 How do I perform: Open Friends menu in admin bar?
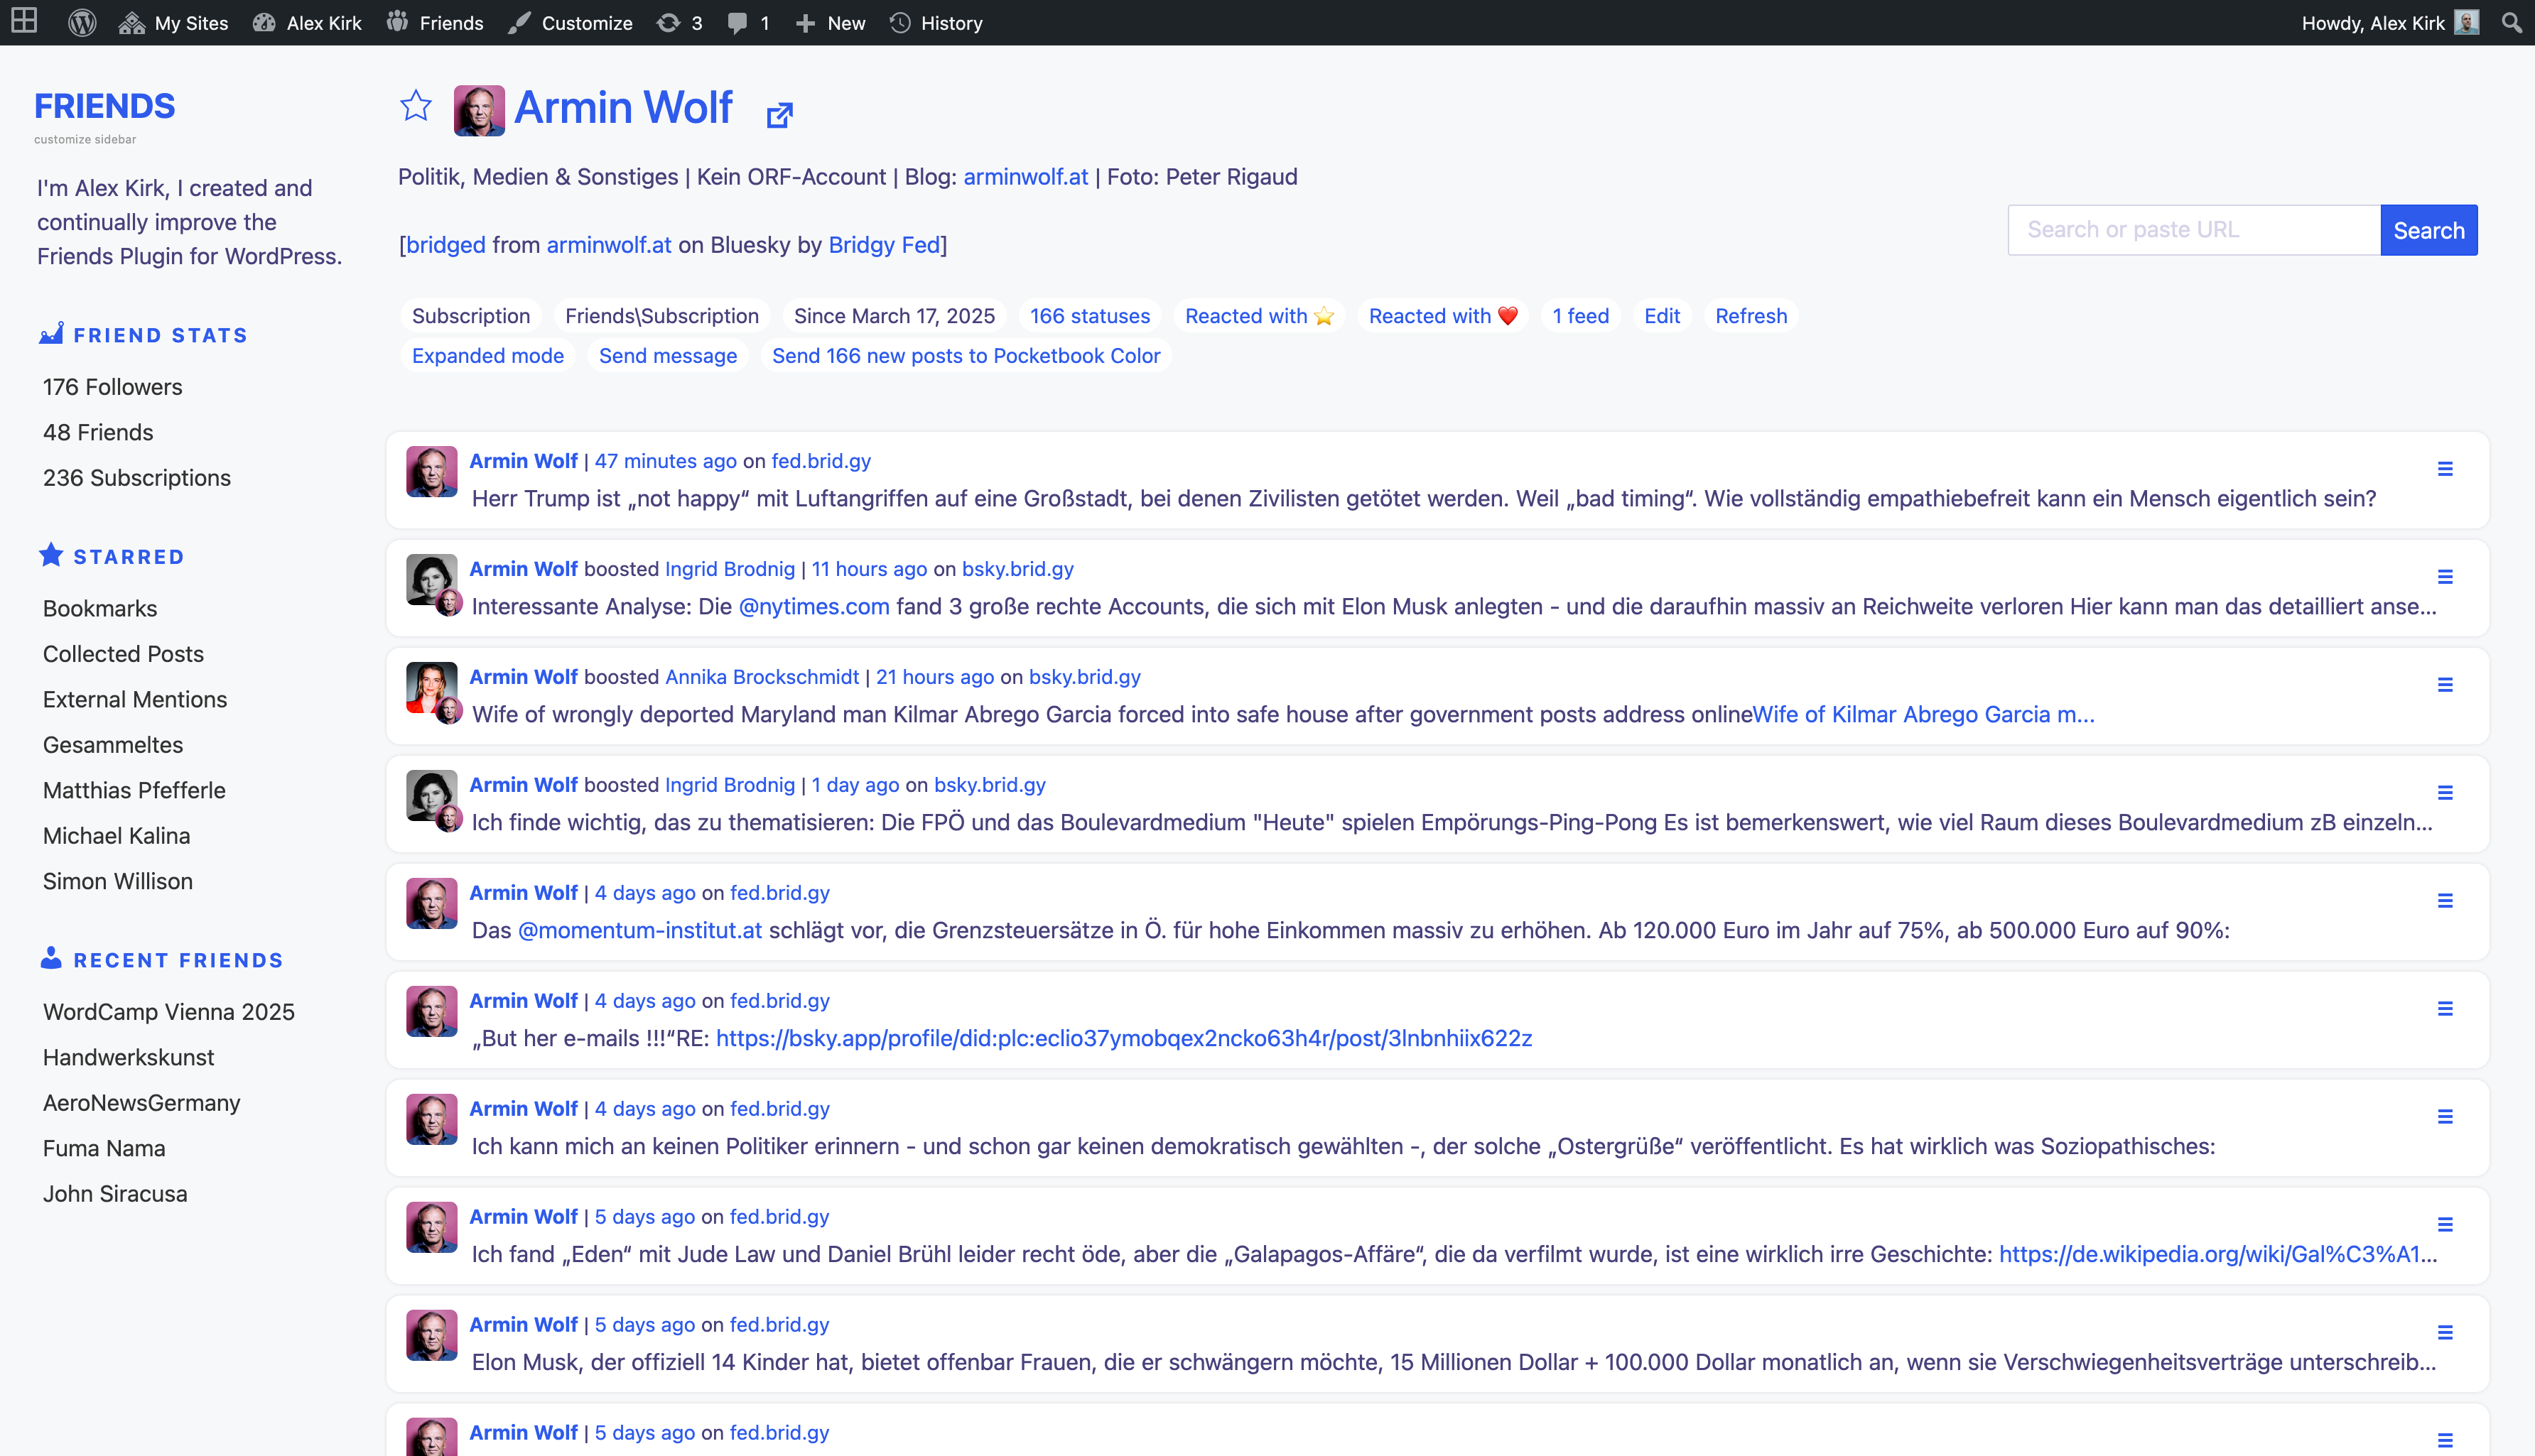(435, 22)
